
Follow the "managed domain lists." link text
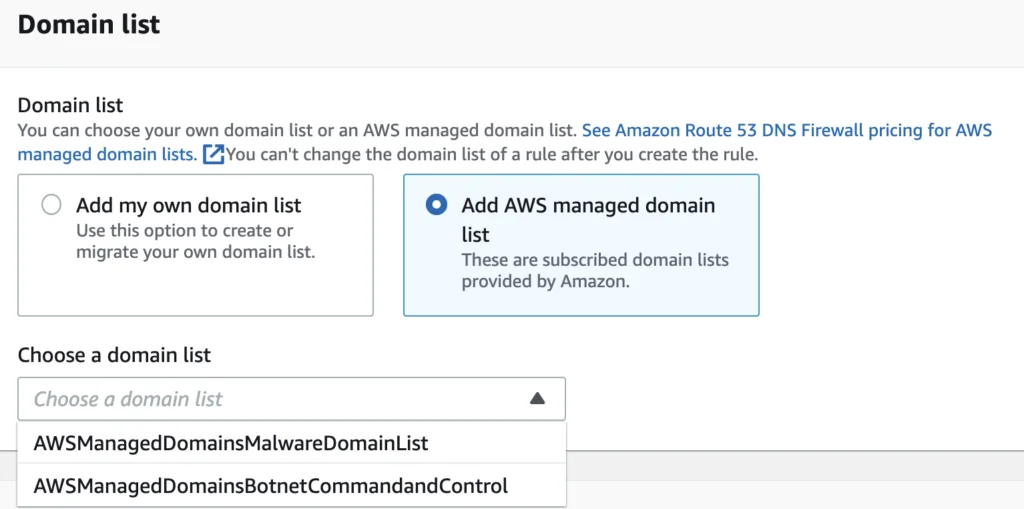click(107, 156)
